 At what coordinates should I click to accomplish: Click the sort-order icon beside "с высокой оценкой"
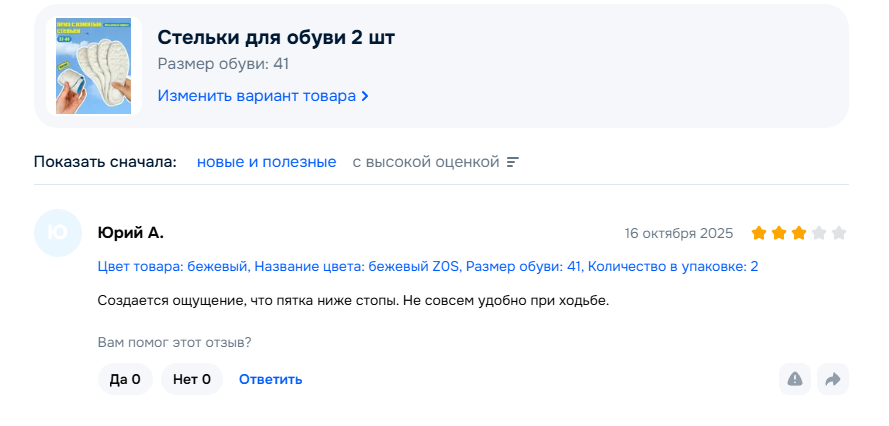(x=513, y=162)
